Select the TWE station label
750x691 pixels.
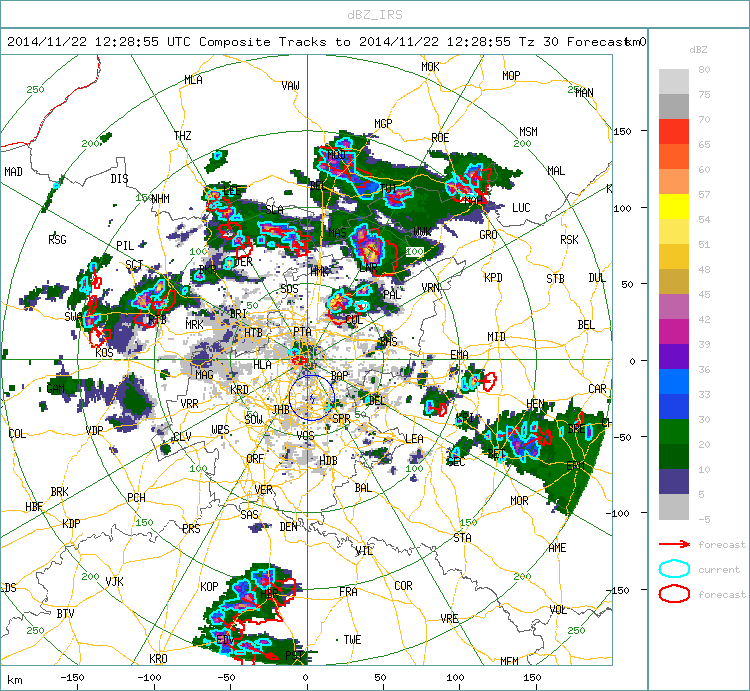click(353, 640)
